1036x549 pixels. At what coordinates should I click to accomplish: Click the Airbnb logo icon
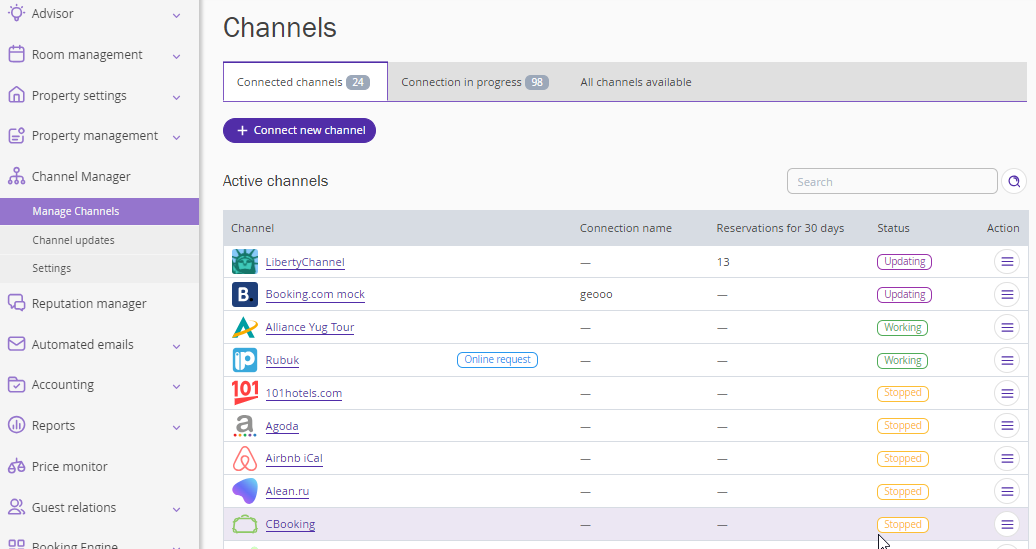coord(244,458)
